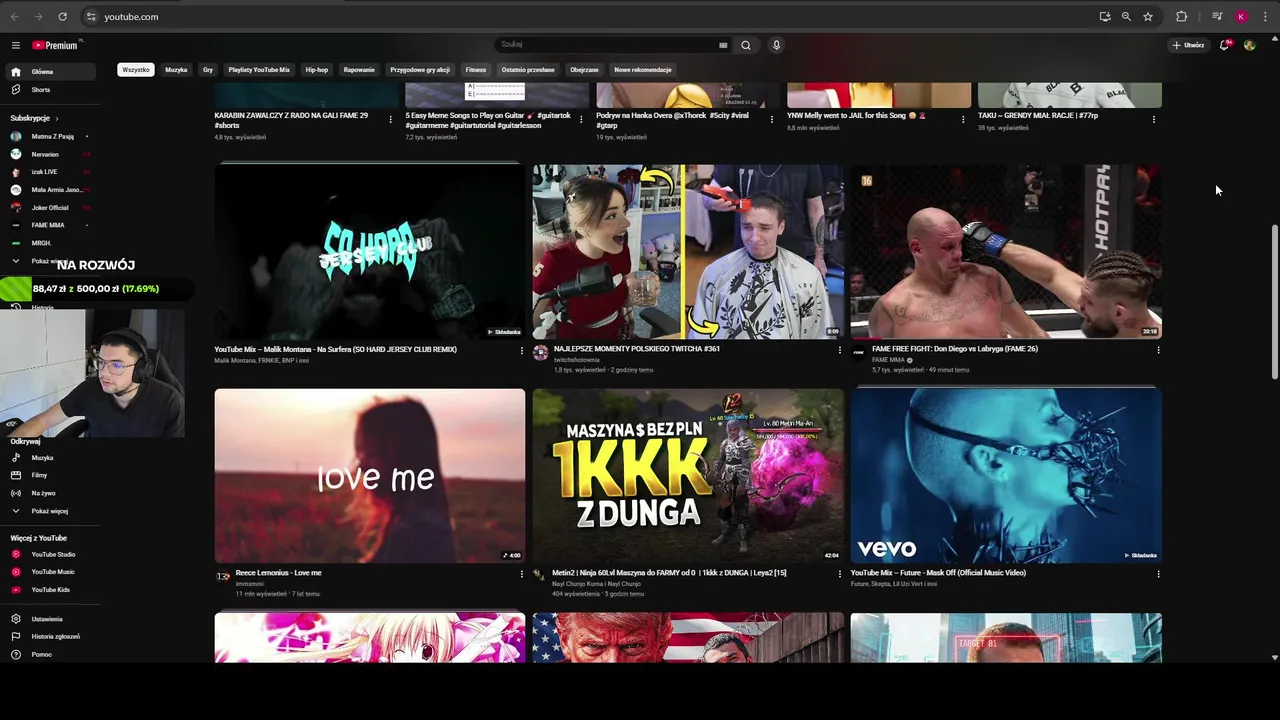Open more options for Najlepsze Momenty Polskiego Twitcha

click(x=839, y=351)
